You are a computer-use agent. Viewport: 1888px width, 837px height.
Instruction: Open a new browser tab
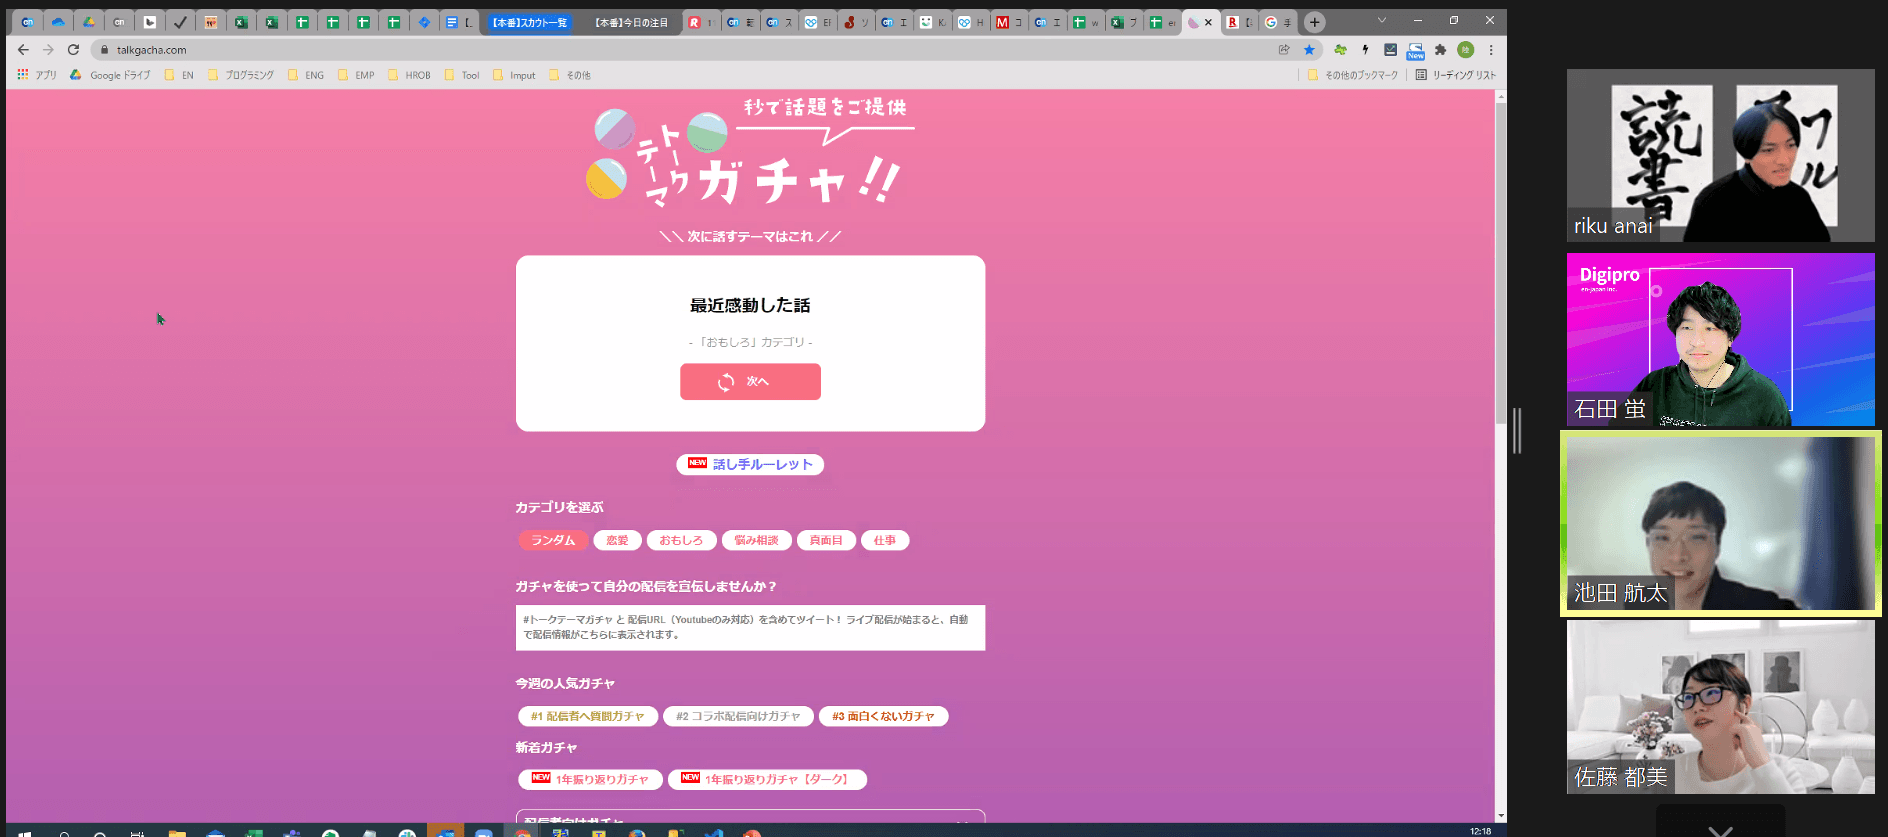tap(1314, 22)
